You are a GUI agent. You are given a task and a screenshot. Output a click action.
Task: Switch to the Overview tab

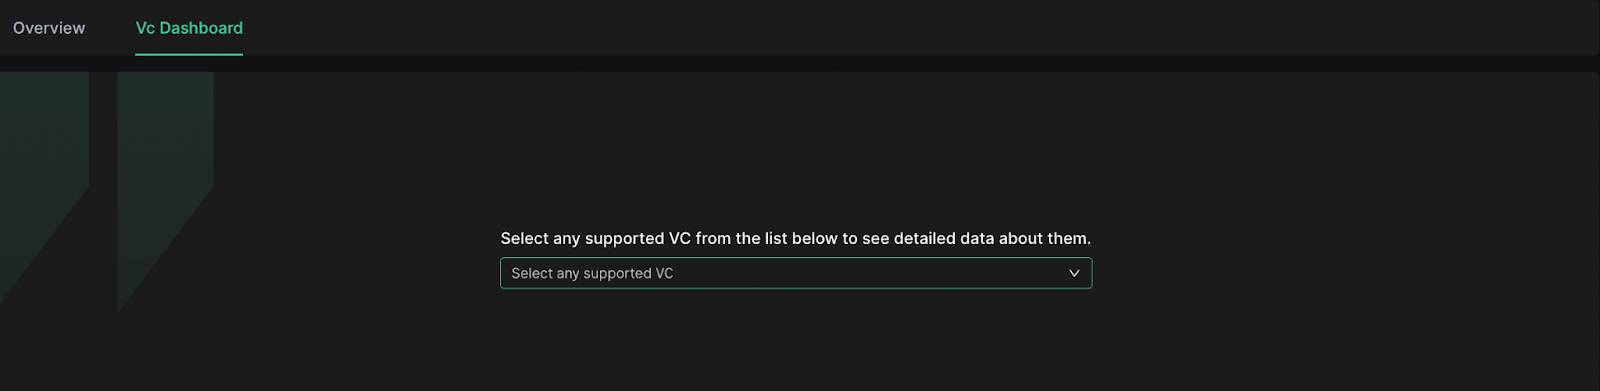tap(49, 28)
